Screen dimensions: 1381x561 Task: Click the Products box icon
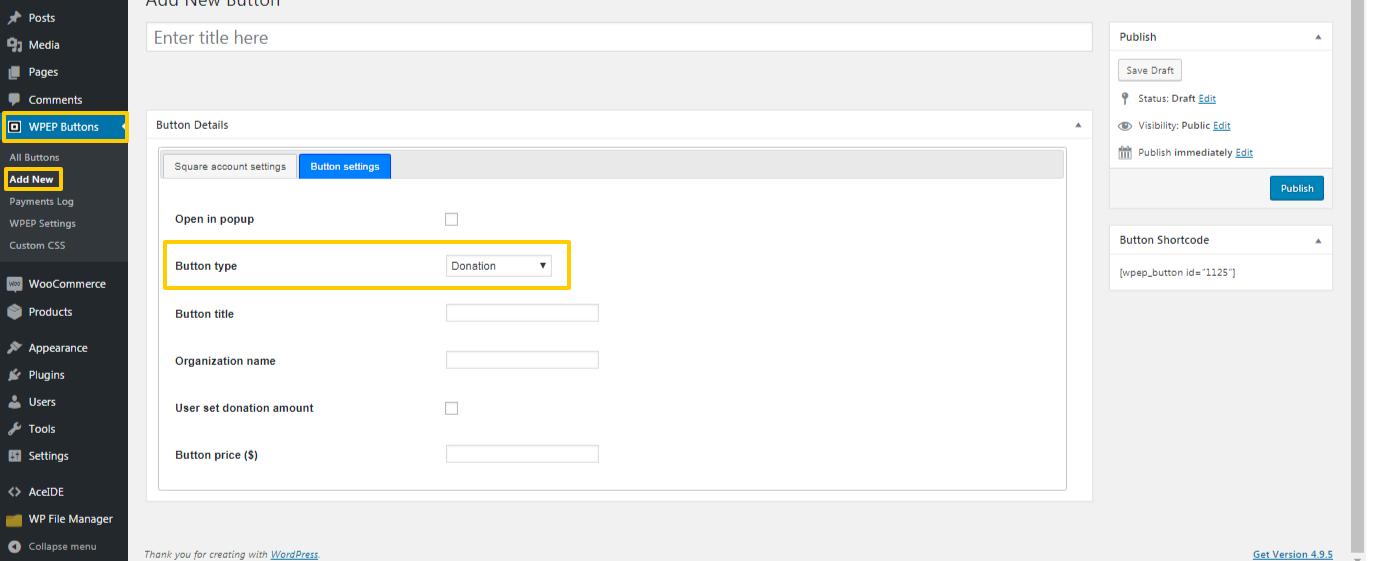pos(14,312)
